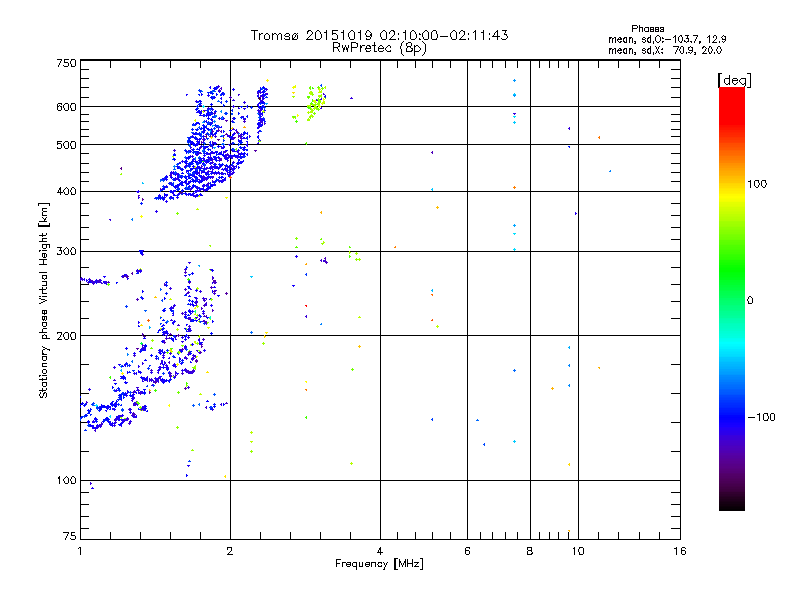Click the 'Stationary phase Virtual Height [km]' axis title
Screen dimensions: 800x600
coord(44,301)
